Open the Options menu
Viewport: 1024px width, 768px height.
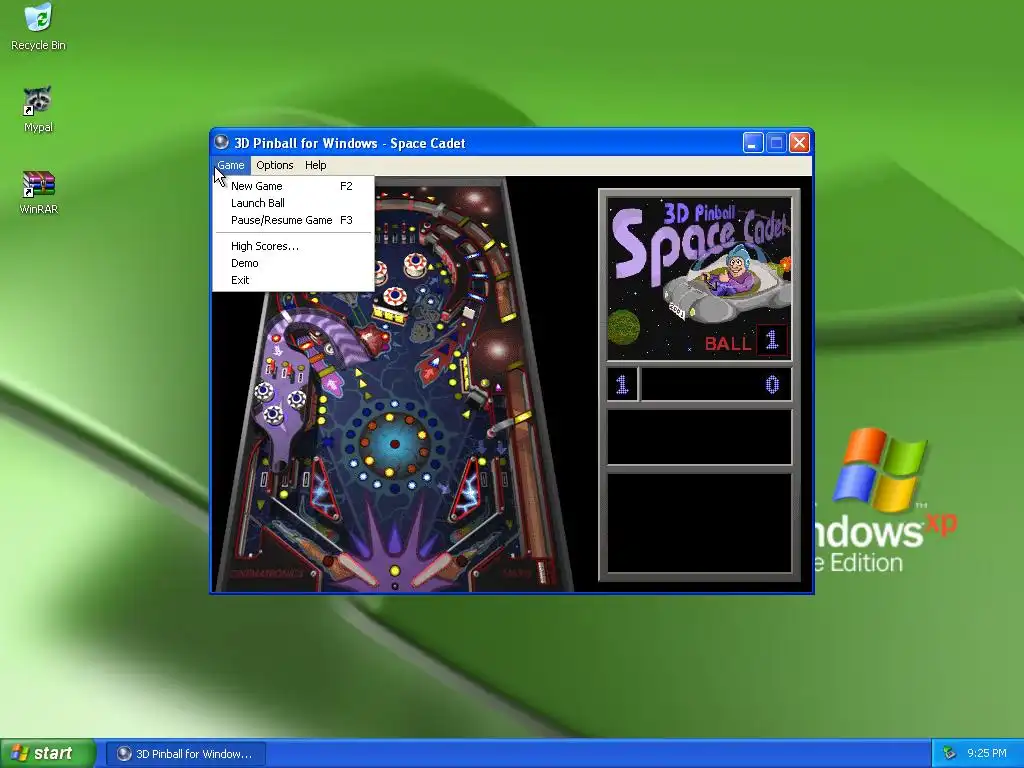tap(274, 165)
